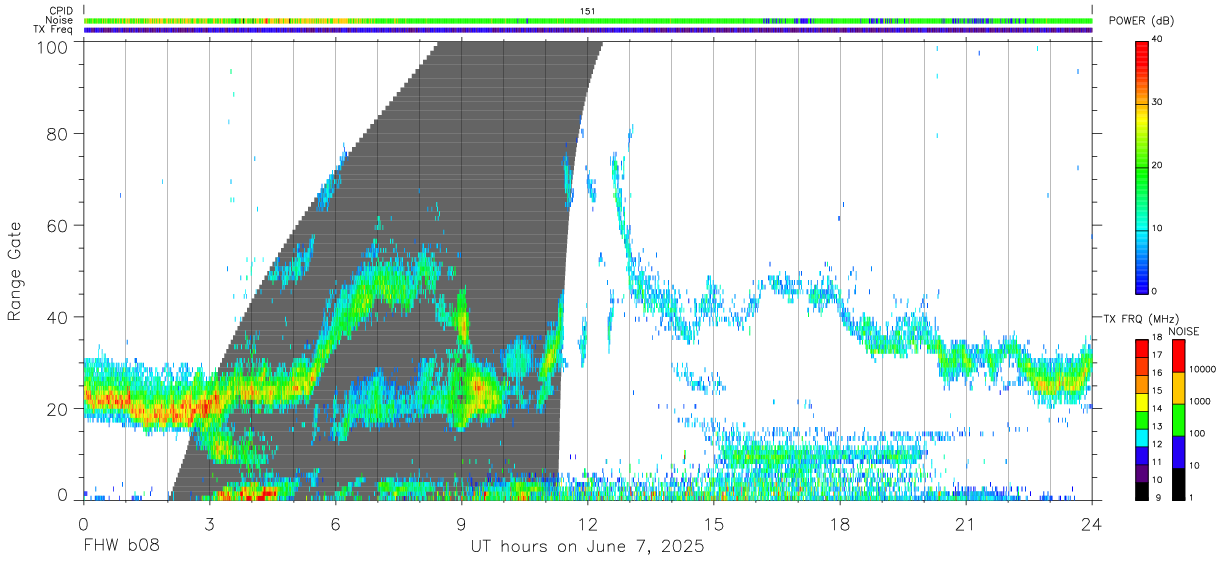Click the 30 label on power scale

1159,102
